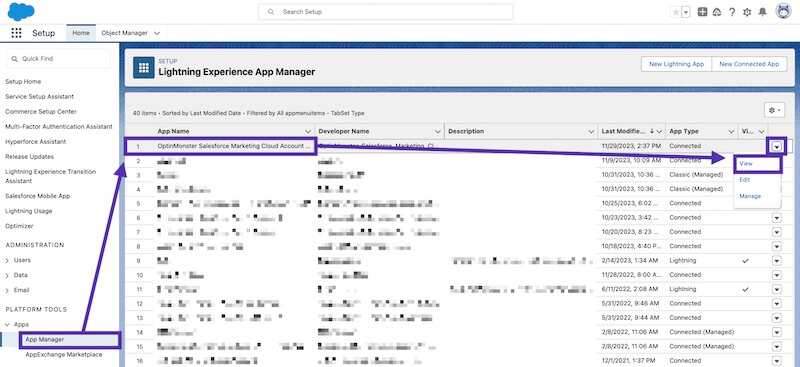Open the Global Actions plus icon
This screenshot has width=800, height=367.
[x=702, y=12]
